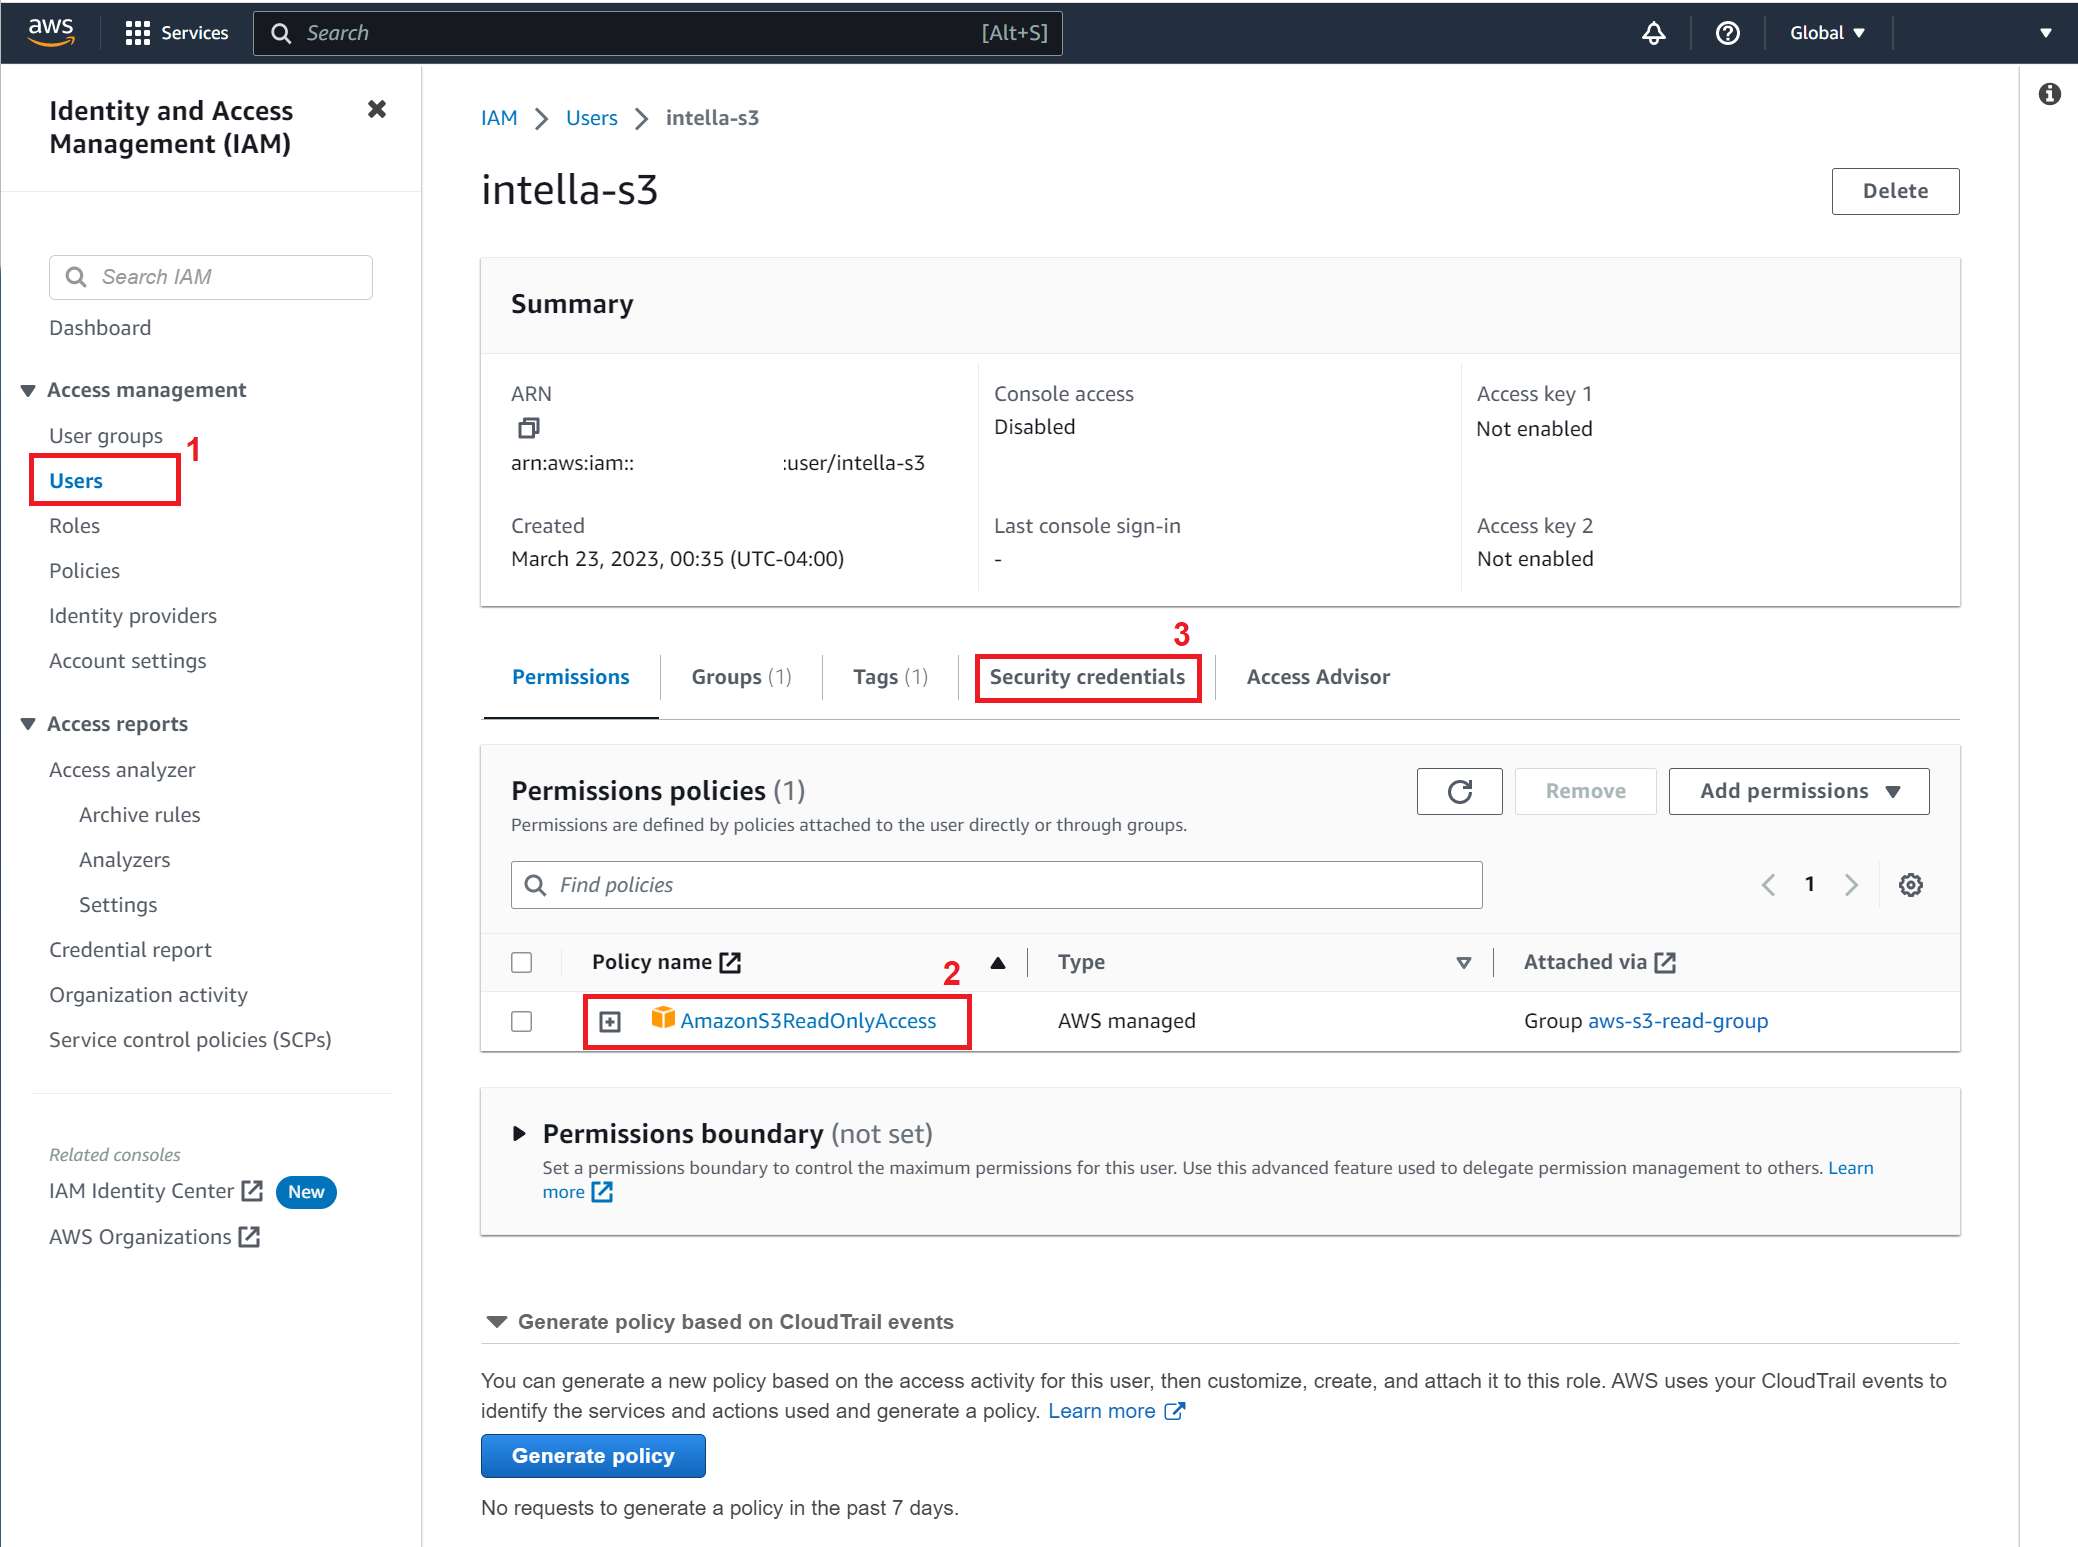Collapse Generate policy based on CloudTrail events
This screenshot has height=1547, width=2078.
pyautogui.click(x=497, y=1322)
